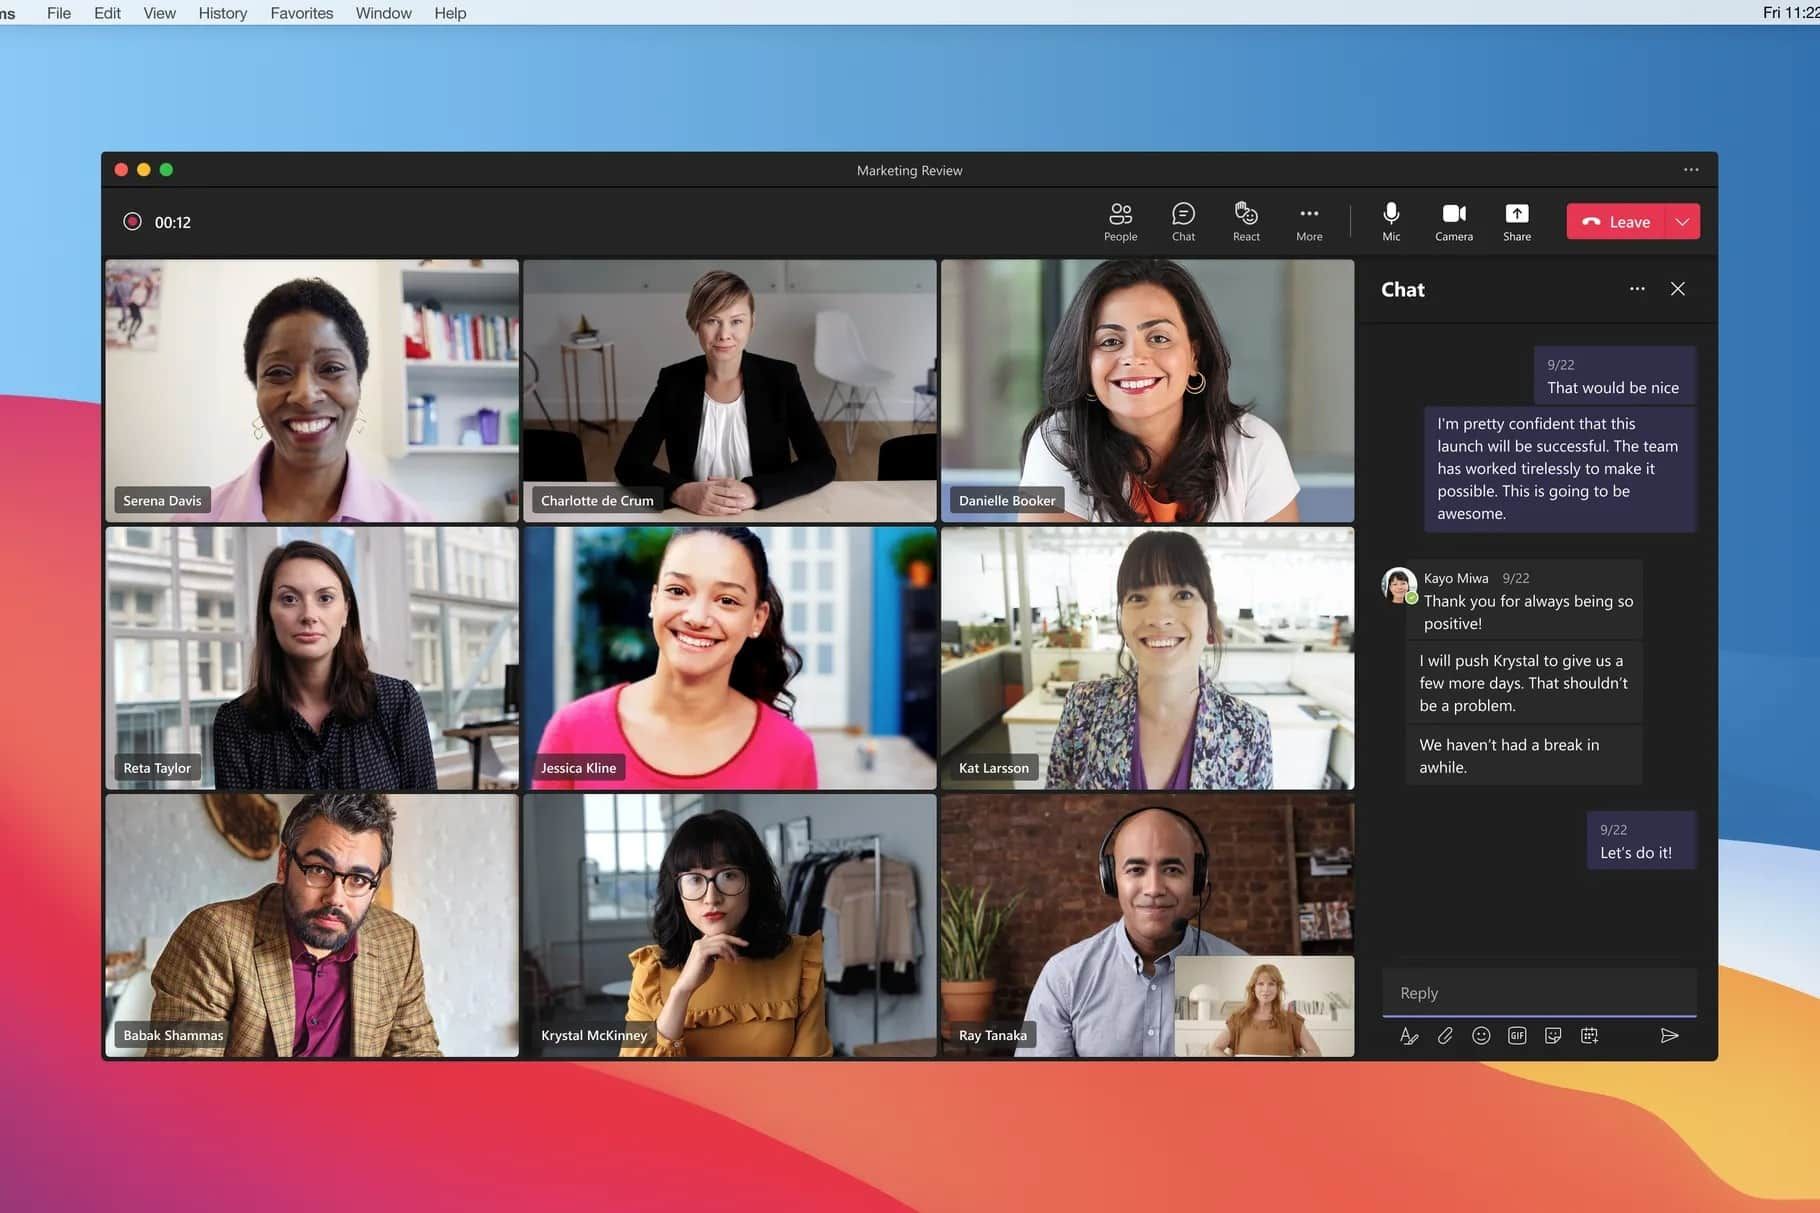Mute the microphone

[x=1391, y=221]
